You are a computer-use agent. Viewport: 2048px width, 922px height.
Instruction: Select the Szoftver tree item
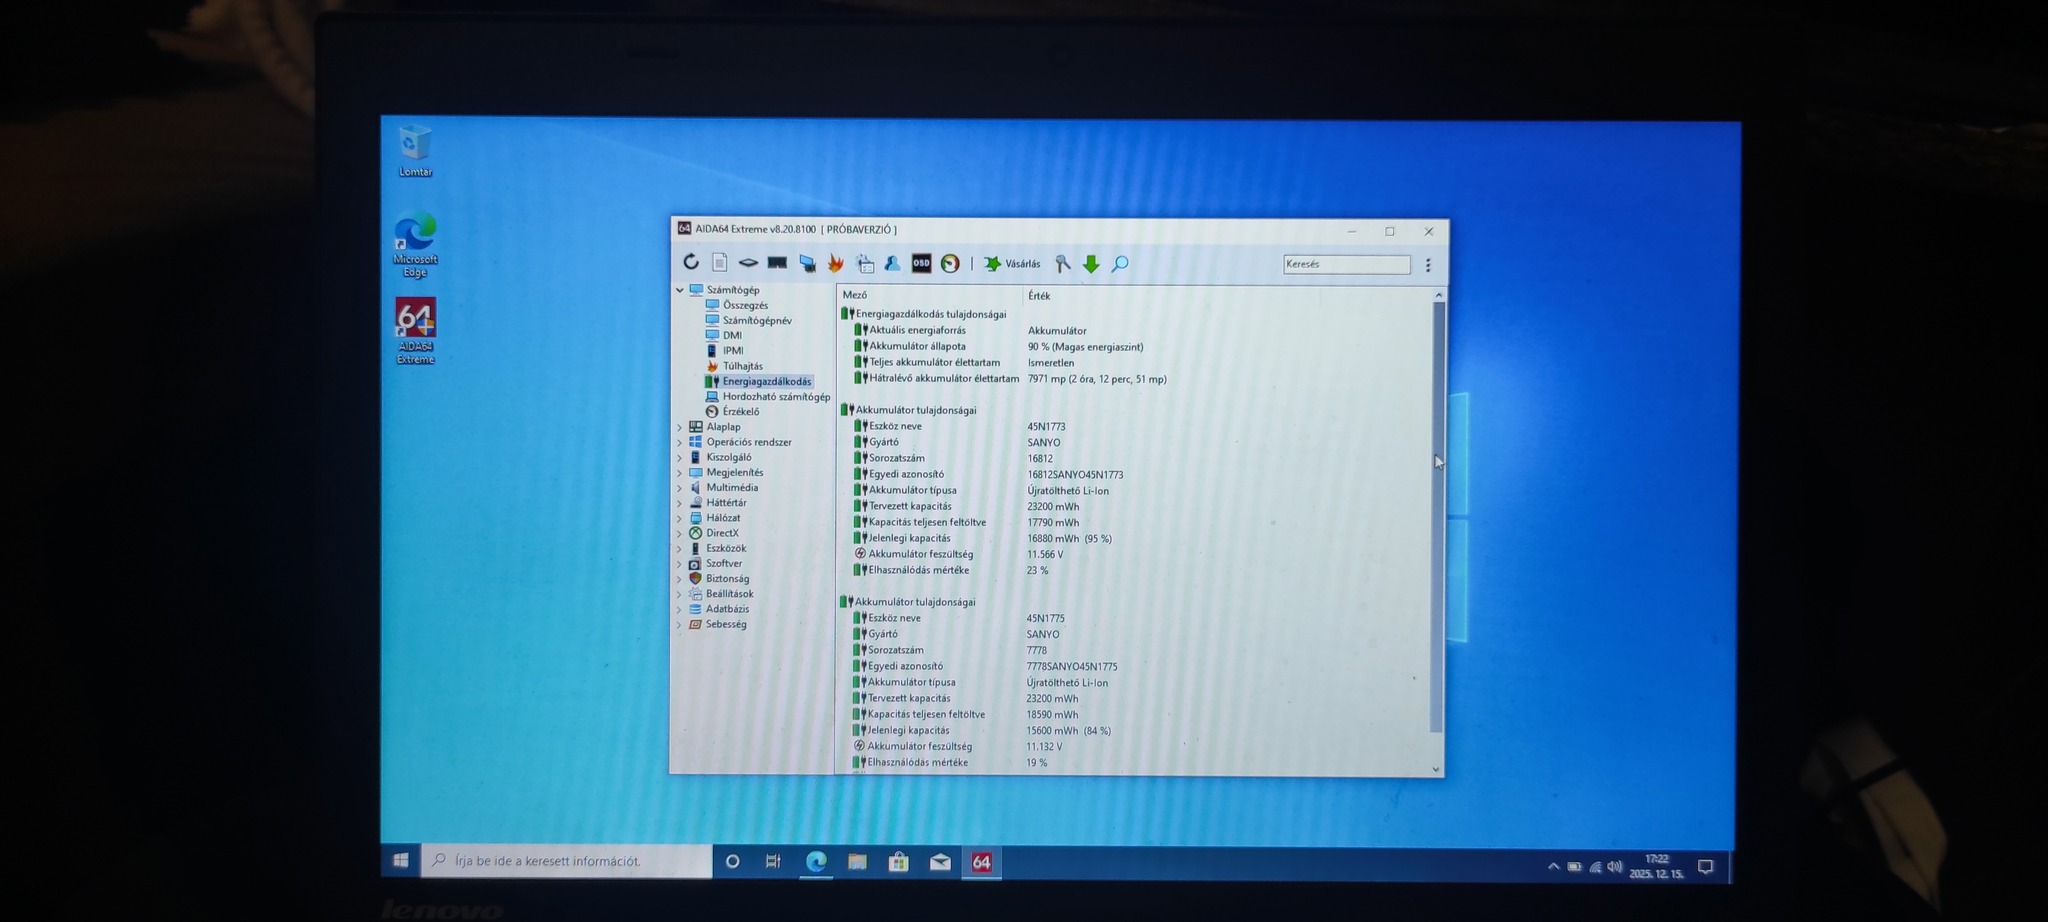point(723,563)
